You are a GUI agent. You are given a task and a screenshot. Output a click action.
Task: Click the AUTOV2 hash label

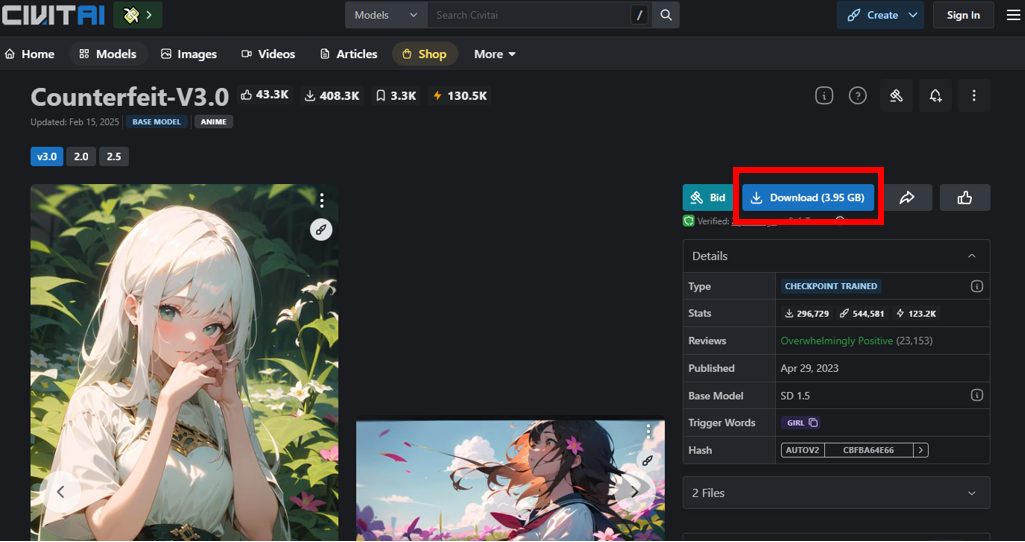(x=803, y=450)
